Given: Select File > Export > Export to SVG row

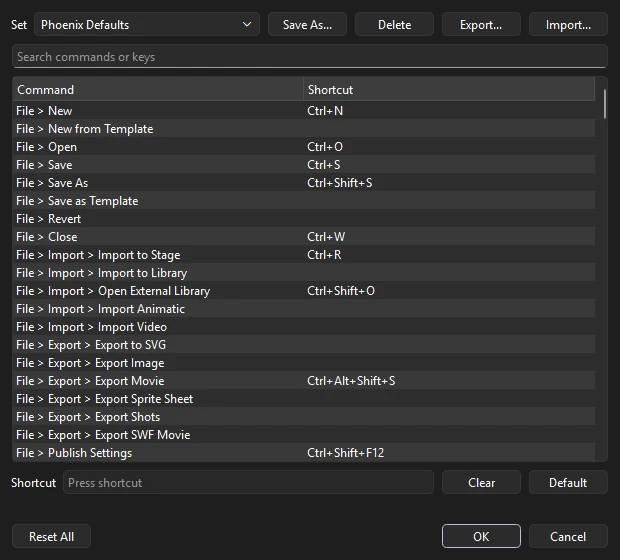Looking at the screenshot, I should [304, 344].
